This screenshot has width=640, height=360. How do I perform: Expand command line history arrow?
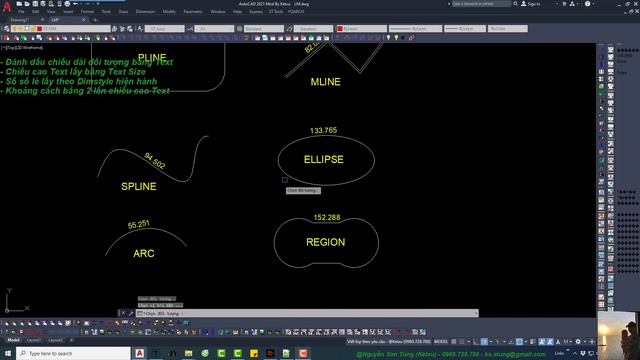[x=476, y=313]
